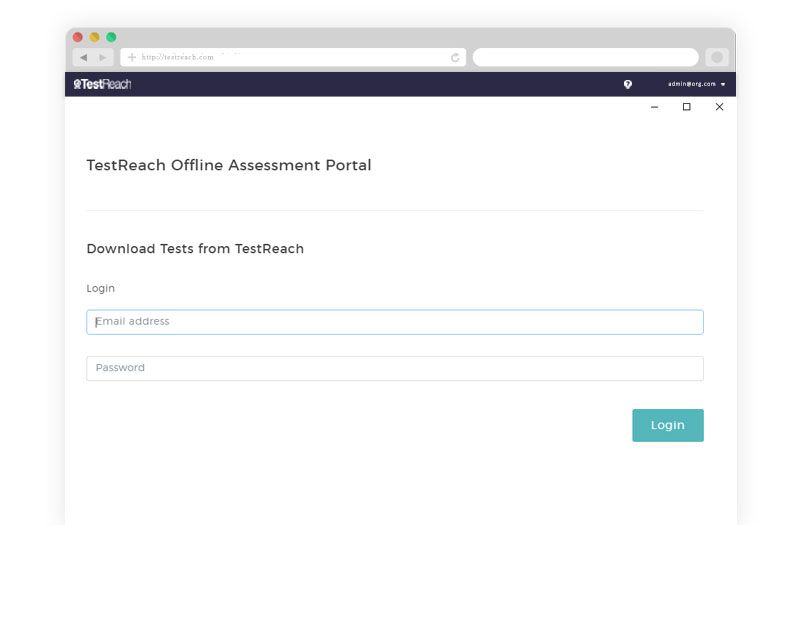The width and height of the screenshot is (800, 630).
Task: Click the TestReach logo in header
Action: pos(102,84)
